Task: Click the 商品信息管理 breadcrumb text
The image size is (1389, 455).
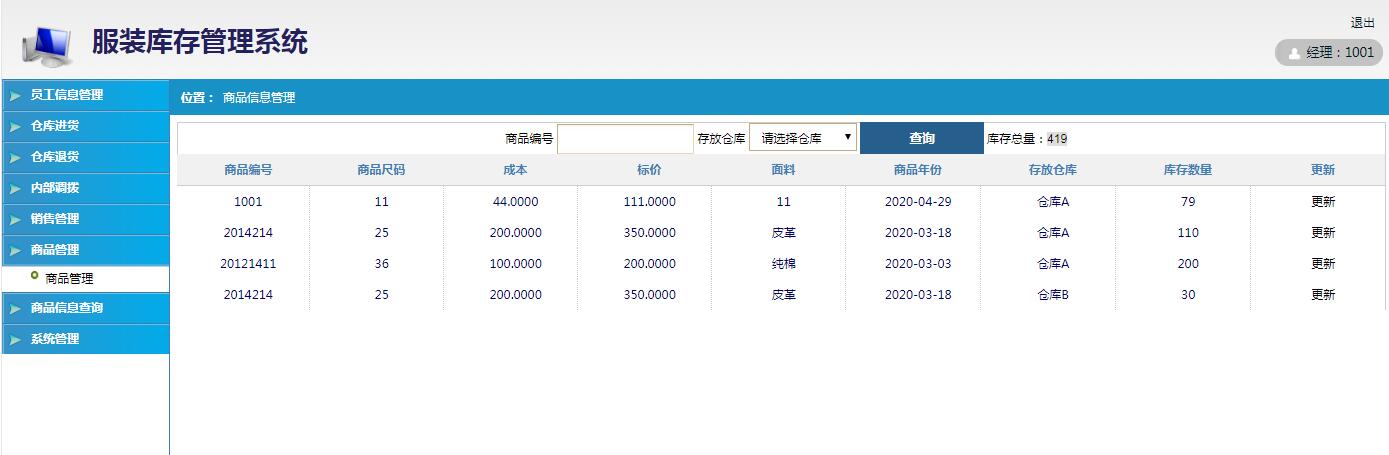Action: point(259,98)
